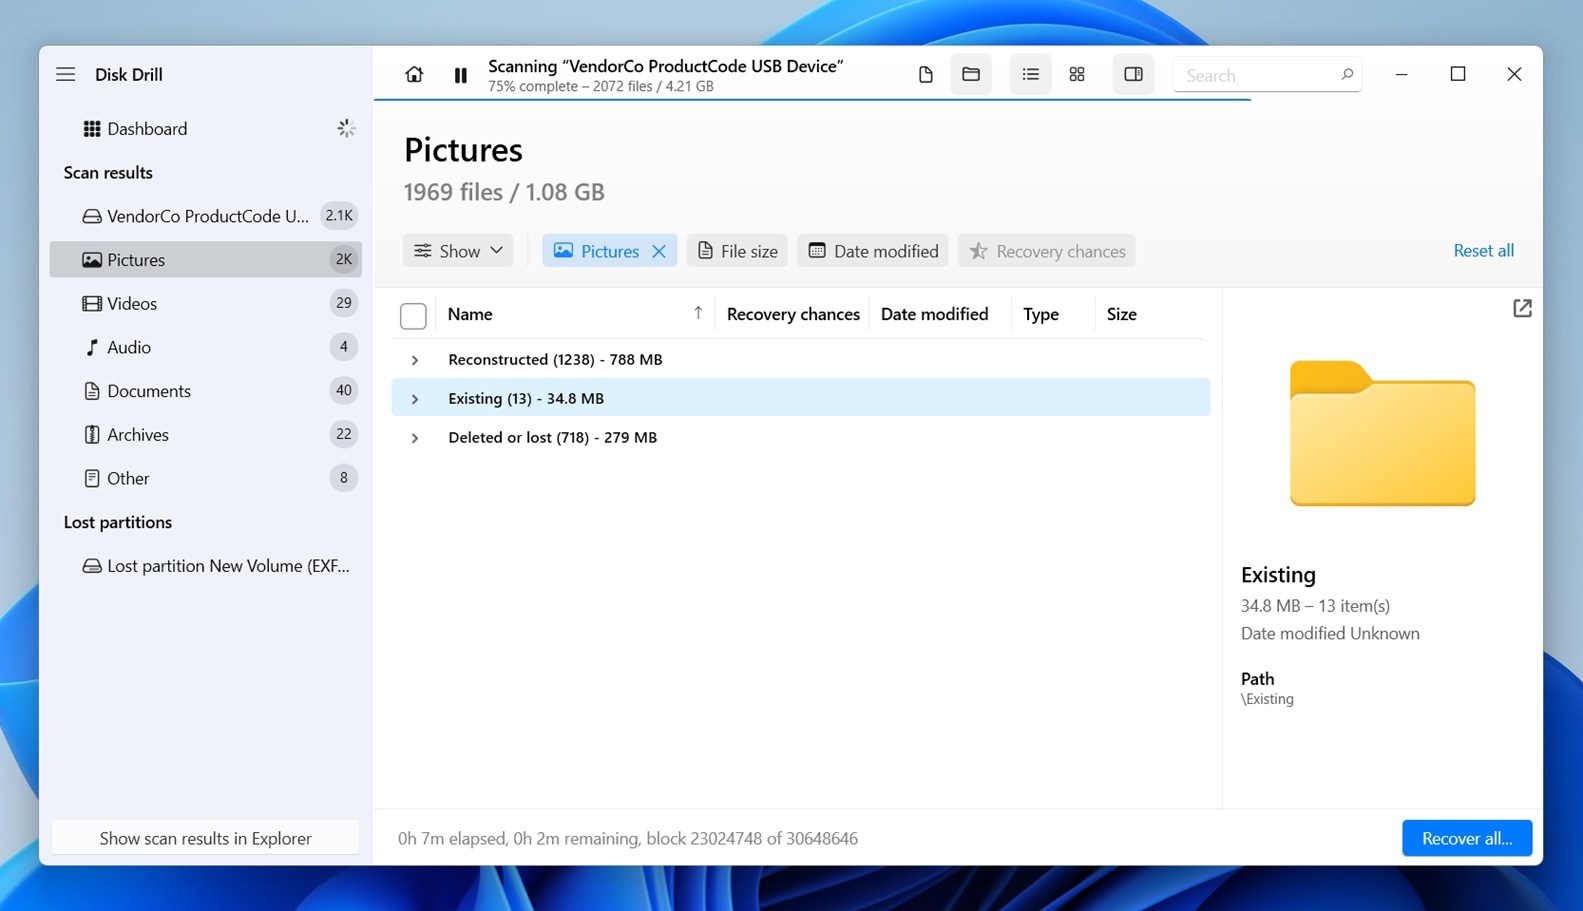The width and height of the screenshot is (1583, 911).
Task: Open the hamburger menu
Action: point(66,75)
